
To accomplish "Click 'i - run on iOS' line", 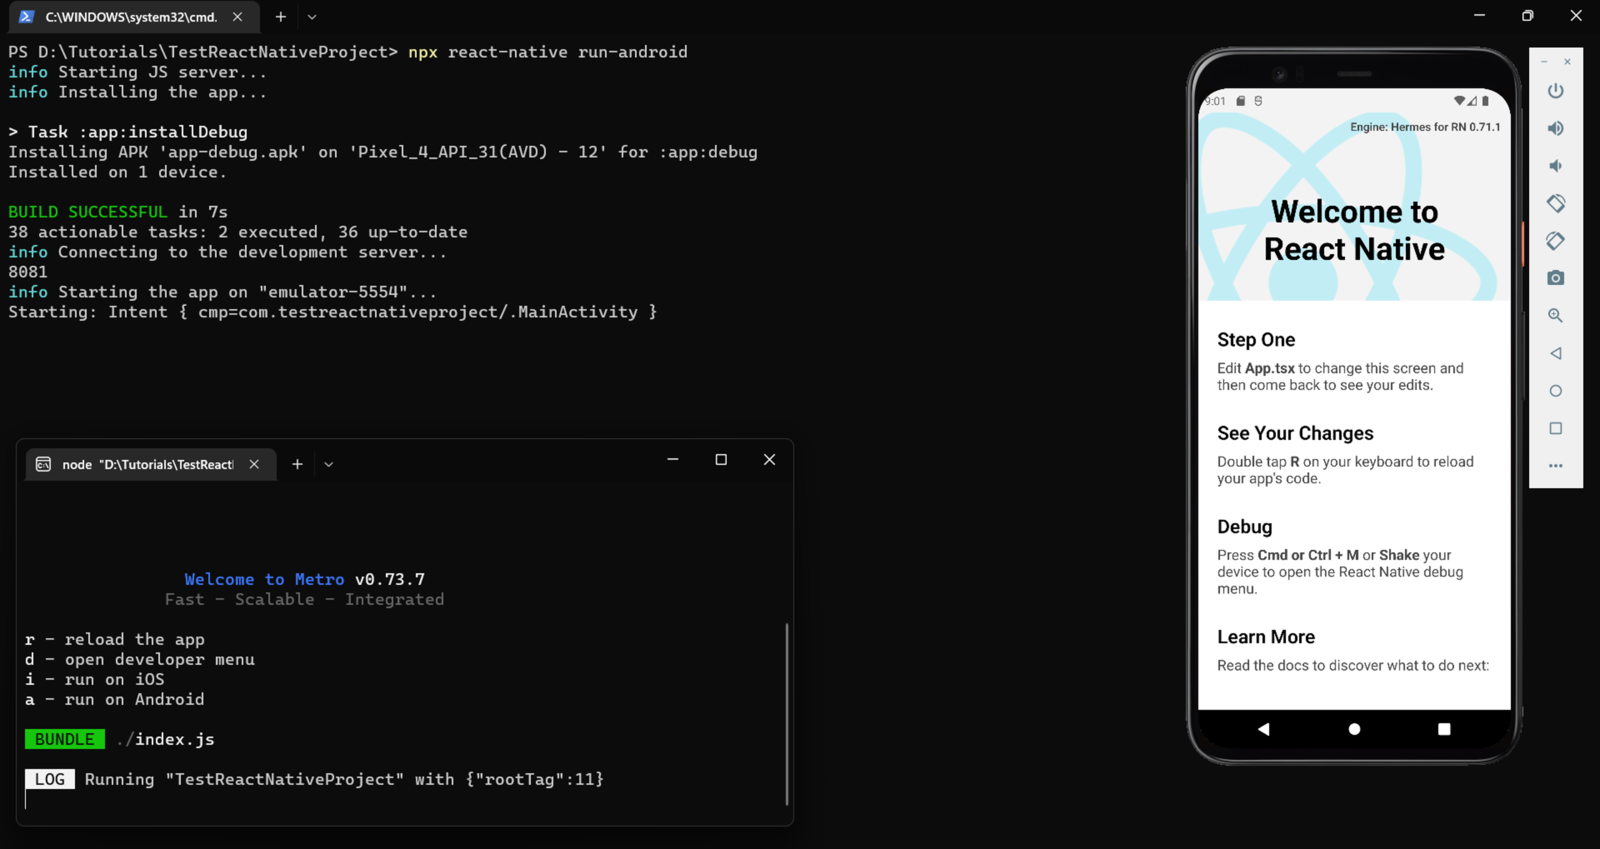I will click(95, 679).
